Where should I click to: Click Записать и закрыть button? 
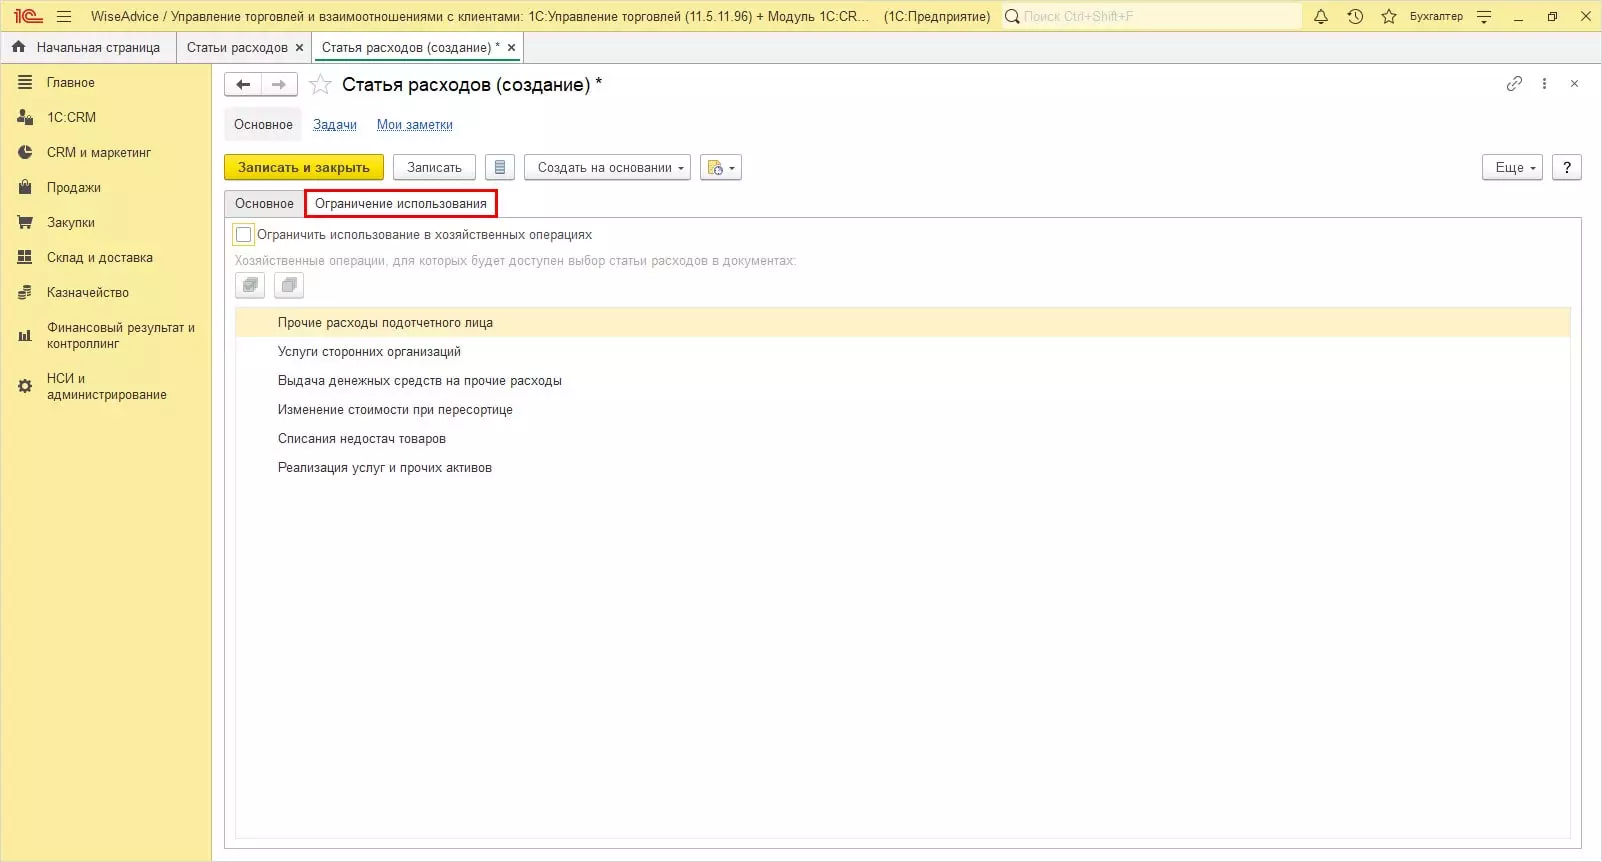[304, 167]
